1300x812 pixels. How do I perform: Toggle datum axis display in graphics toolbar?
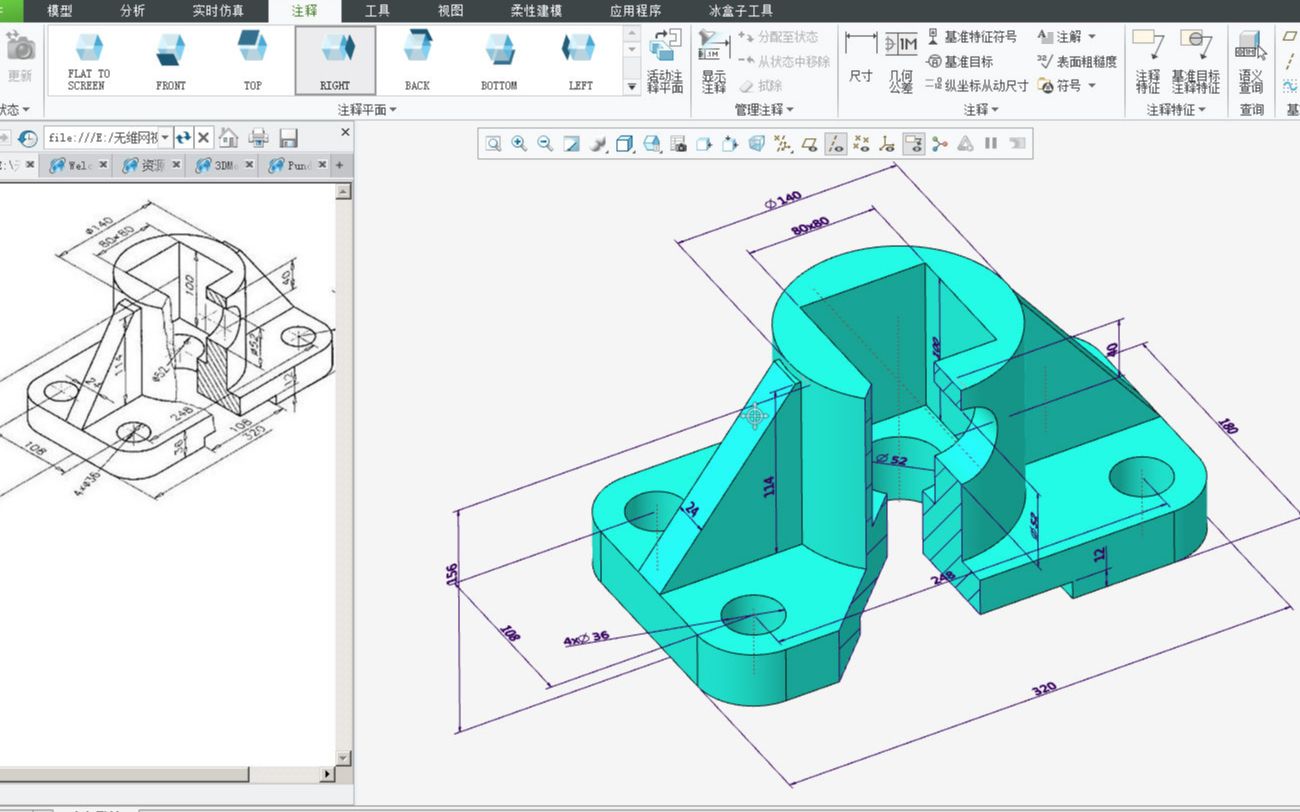click(x=835, y=144)
